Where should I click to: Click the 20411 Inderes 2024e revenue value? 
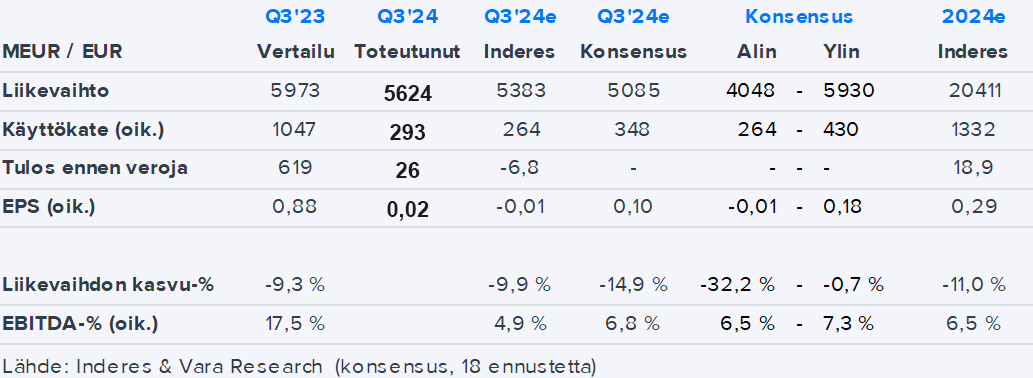(x=975, y=90)
